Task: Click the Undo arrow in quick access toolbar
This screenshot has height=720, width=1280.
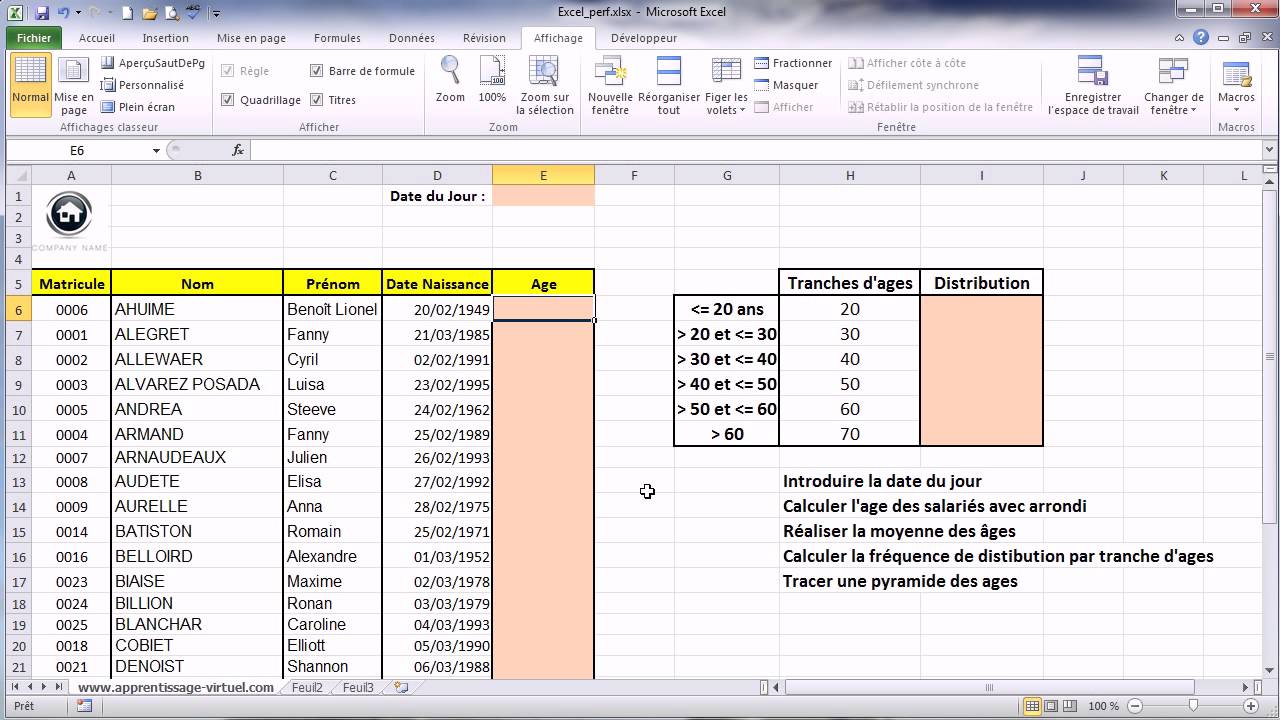Action: pos(64,13)
